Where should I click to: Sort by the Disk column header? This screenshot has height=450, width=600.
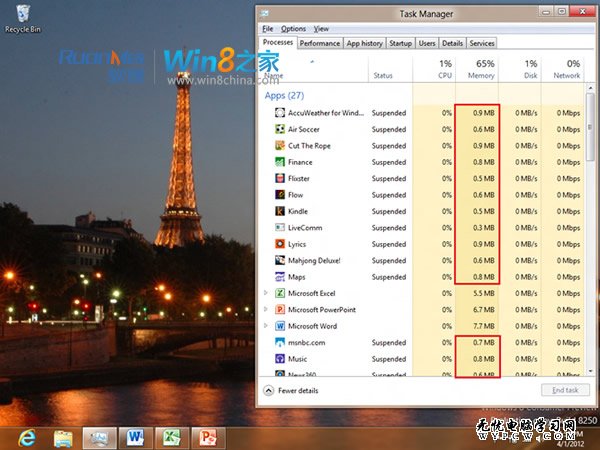(x=520, y=69)
